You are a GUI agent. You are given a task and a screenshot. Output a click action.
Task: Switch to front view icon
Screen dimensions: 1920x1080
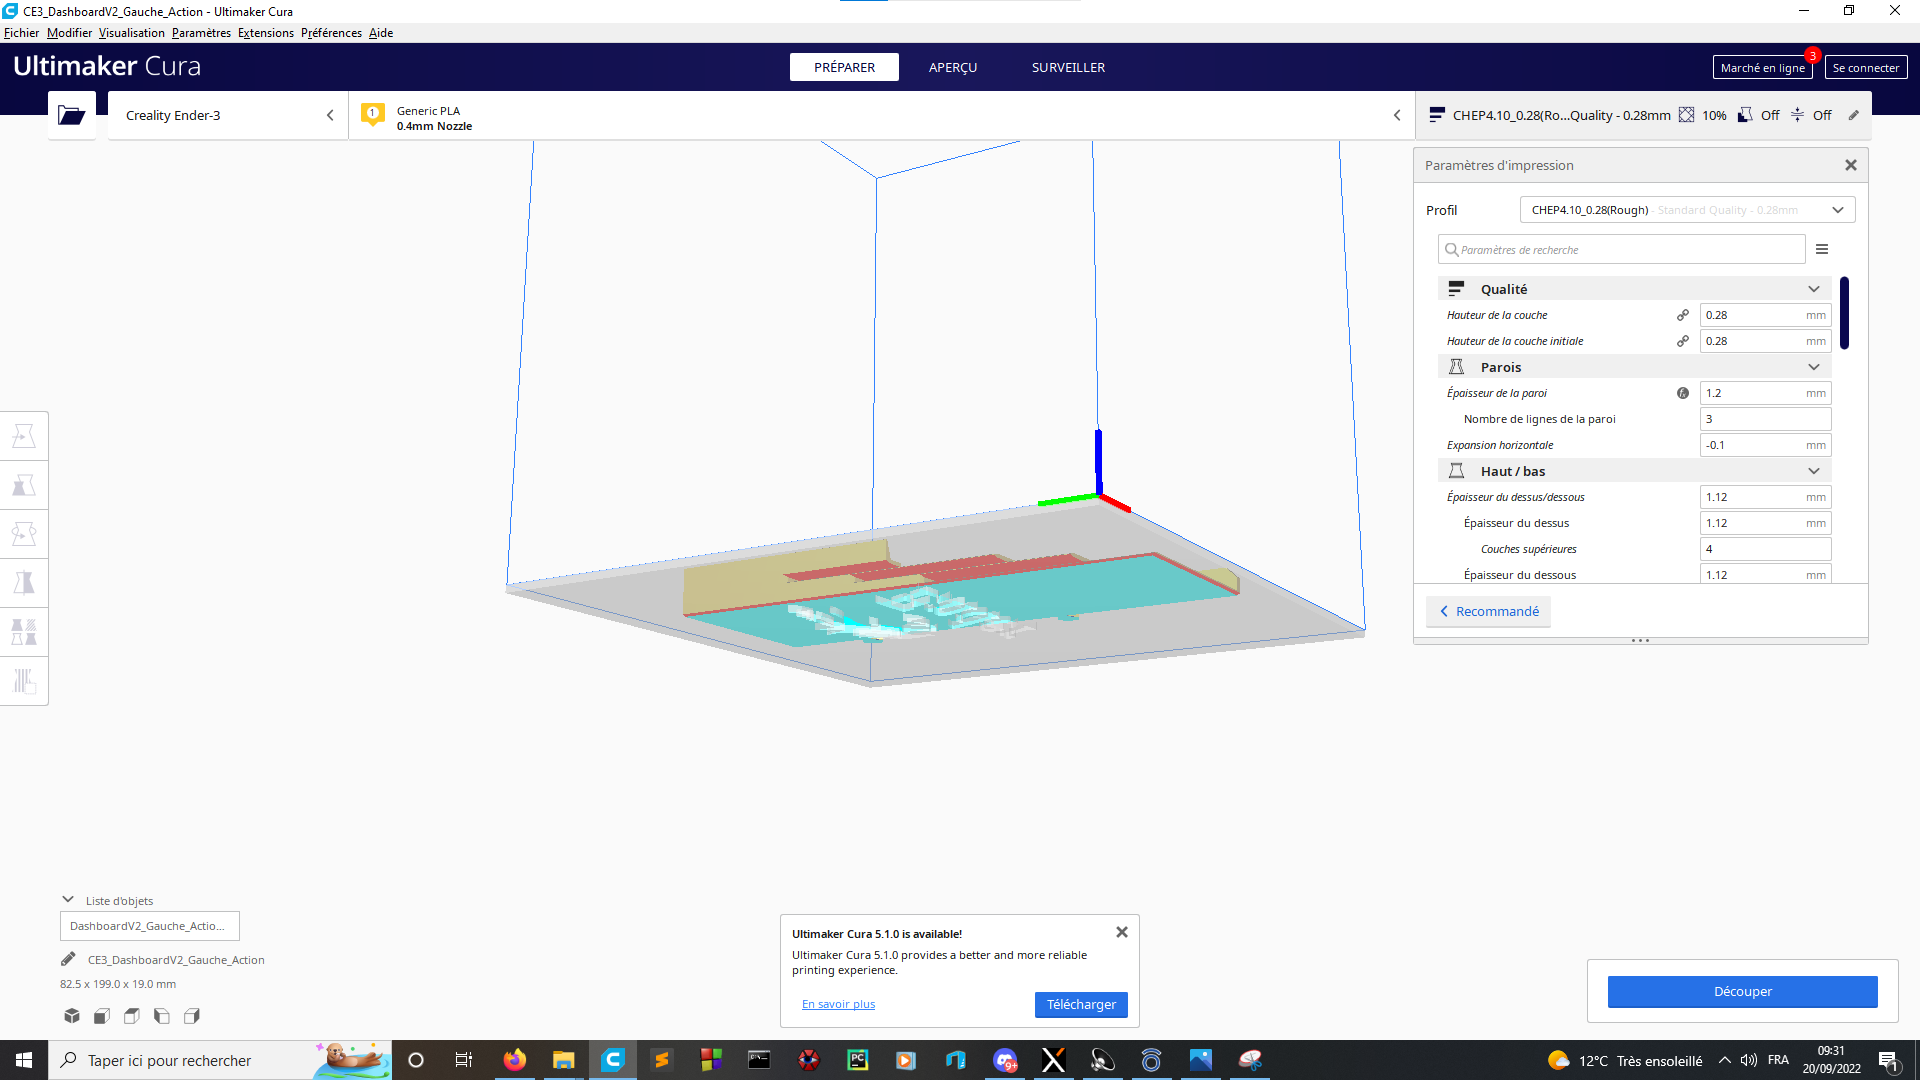coord(102,1016)
